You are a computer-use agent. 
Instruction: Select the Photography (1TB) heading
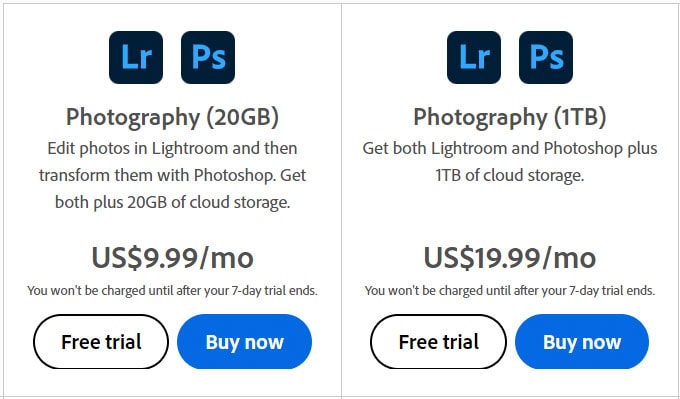(x=510, y=118)
